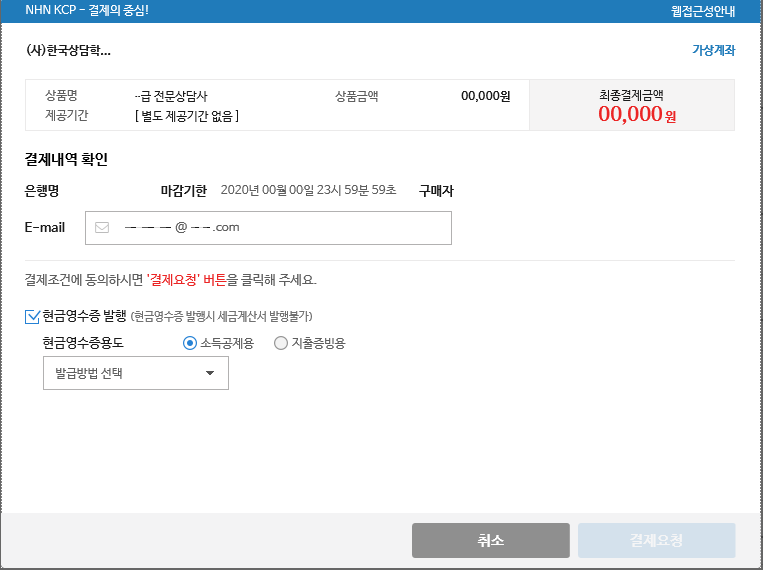Choose the 지출증빙용 radio option
The image size is (763, 571).
(x=280, y=343)
